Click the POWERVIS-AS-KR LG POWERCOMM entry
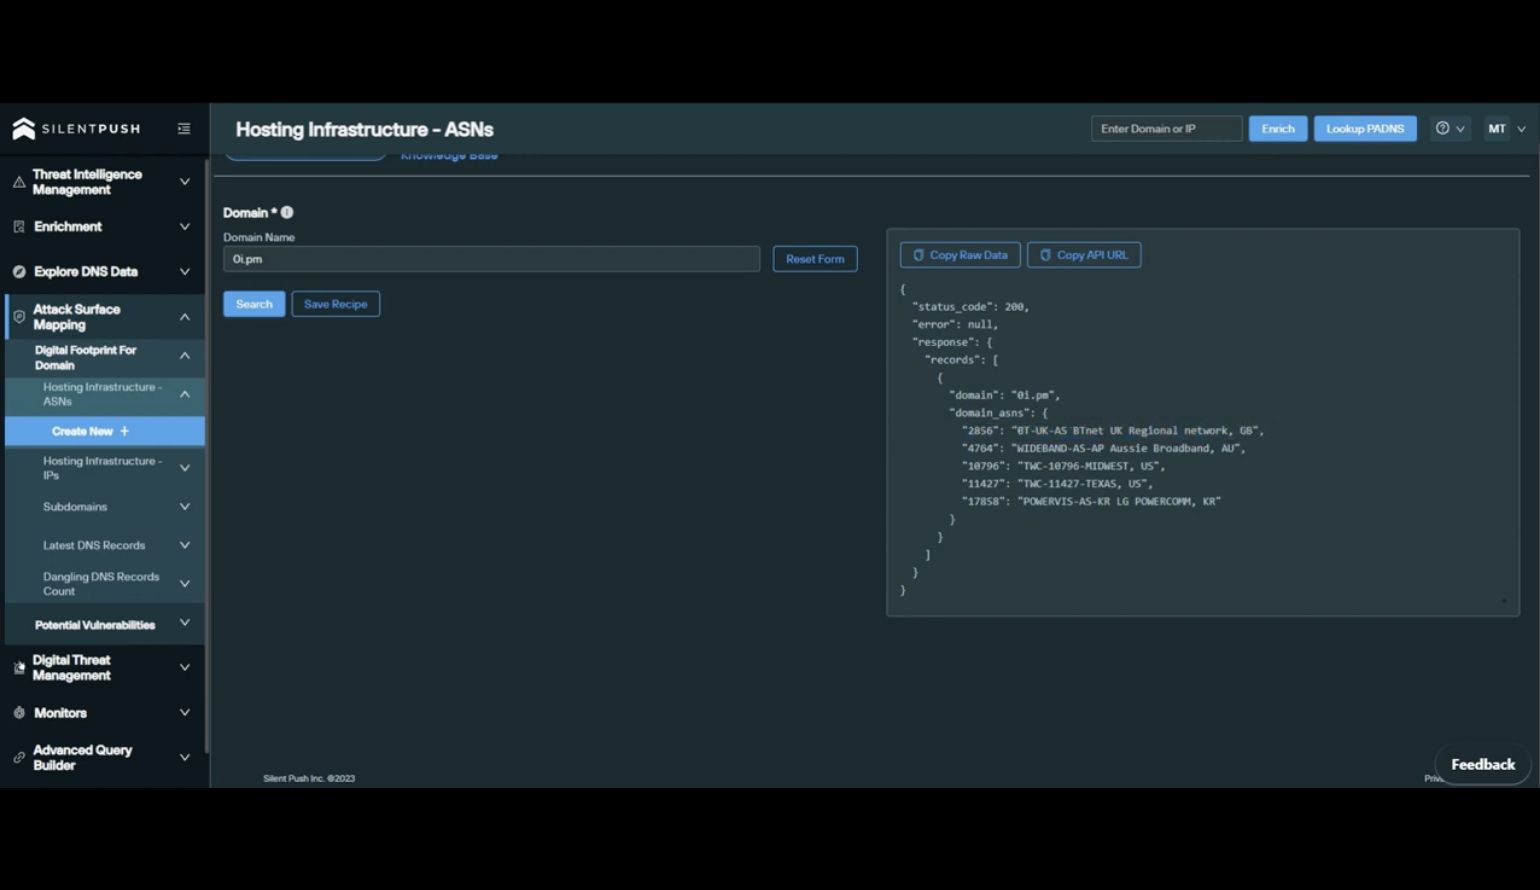The height and width of the screenshot is (890, 1540). click(1091, 501)
